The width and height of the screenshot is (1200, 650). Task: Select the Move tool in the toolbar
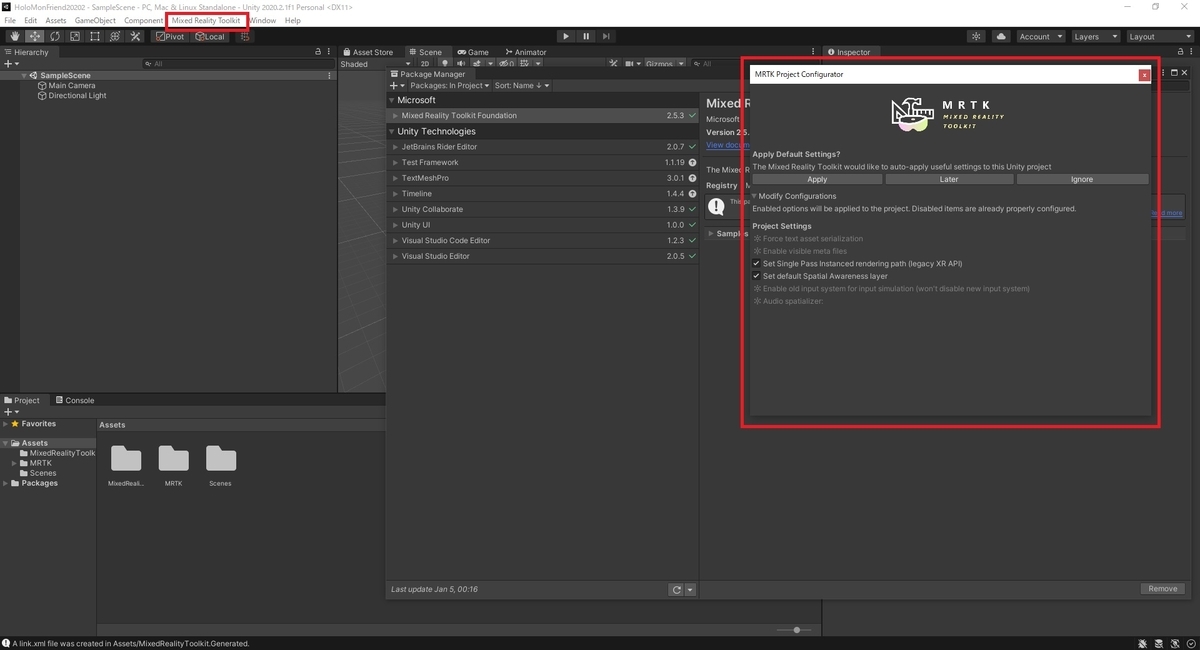(34, 36)
